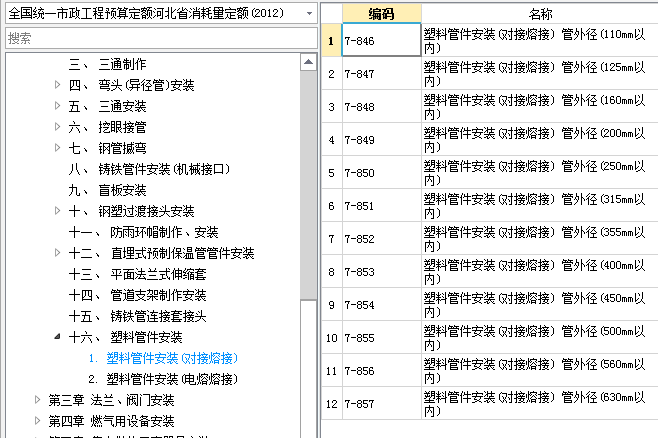The width and height of the screenshot is (658, 438).
Task: Click the tree vertical scrollbar thumb
Action: (308, 185)
